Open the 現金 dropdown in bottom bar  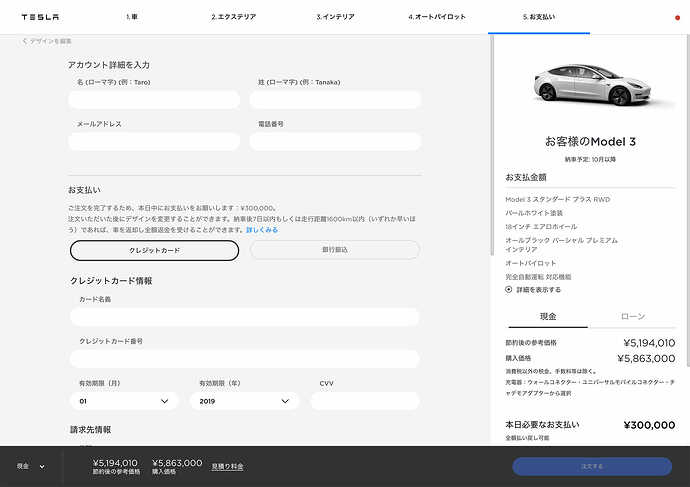pyautogui.click(x=31, y=466)
